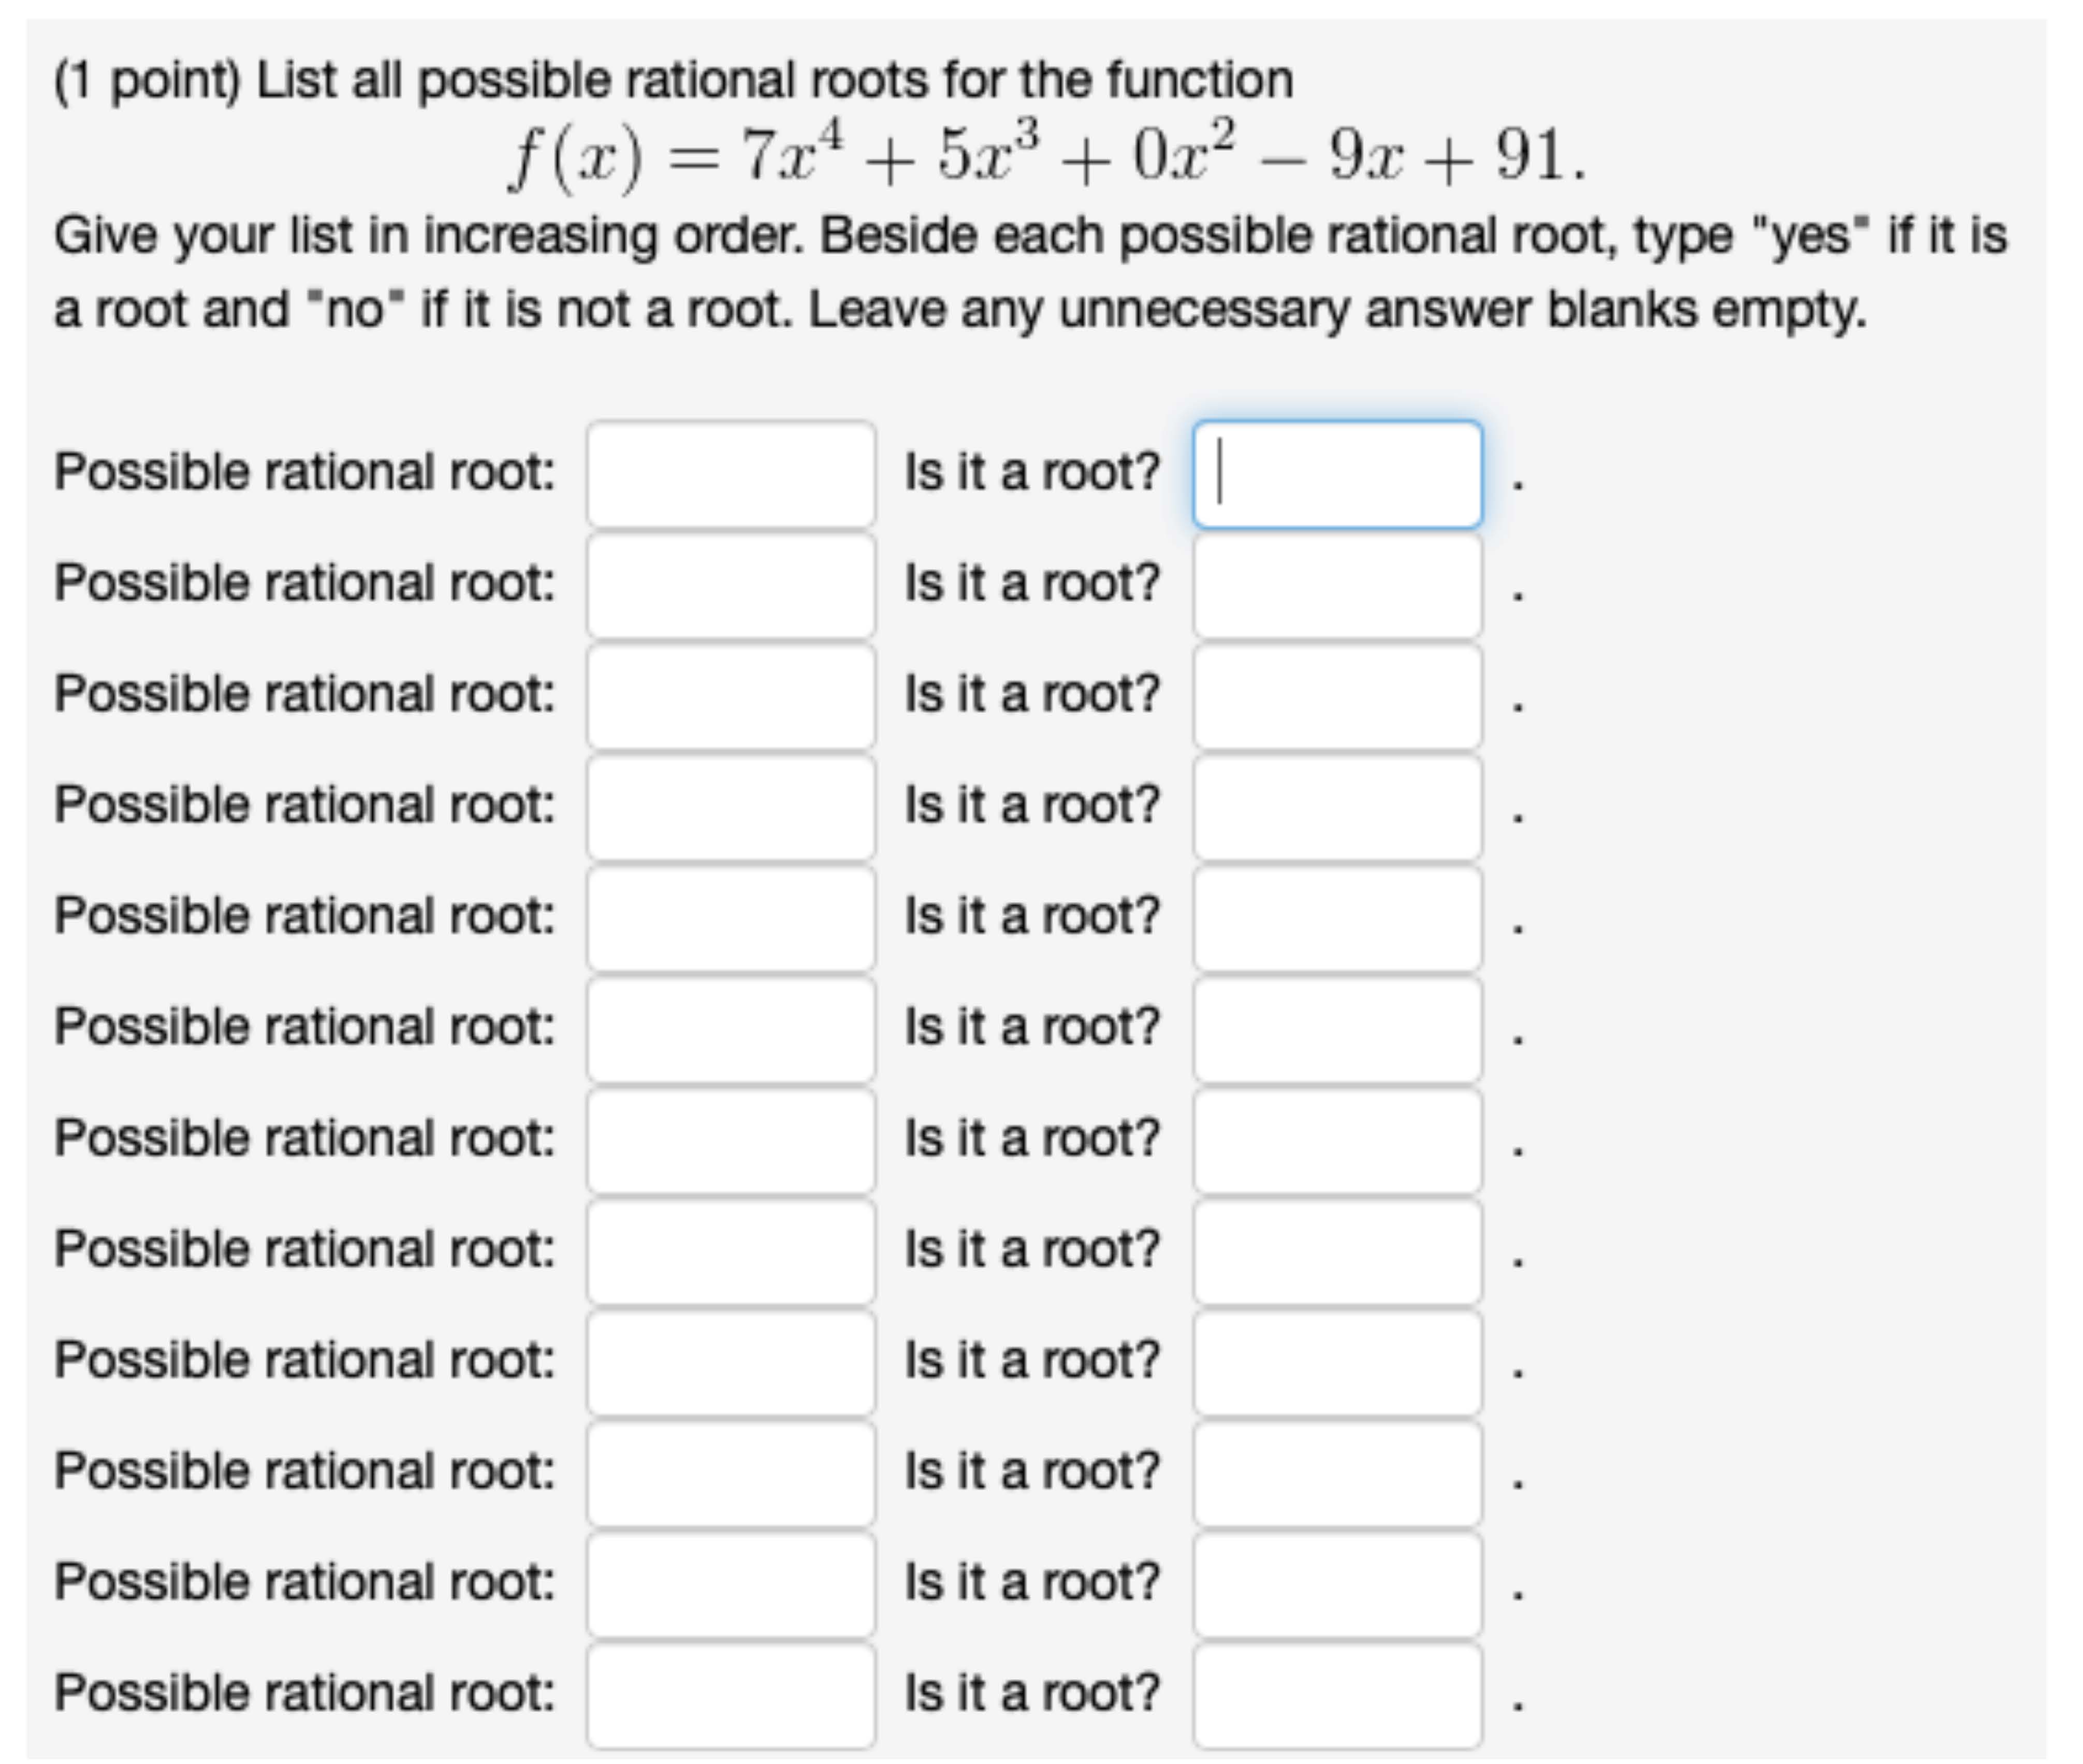Focus the tenth Possible rational root field
This screenshot has height=1764, width=2083.
(730, 1473)
